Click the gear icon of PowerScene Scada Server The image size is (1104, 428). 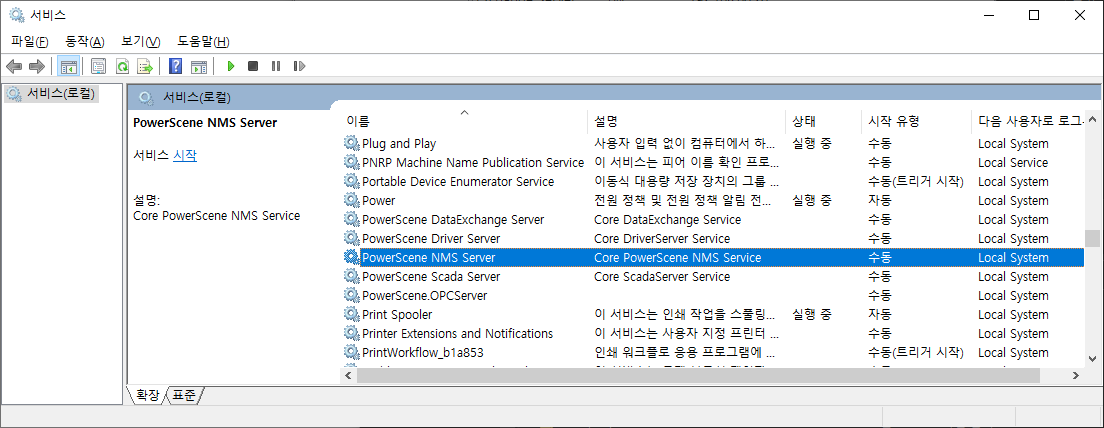(351, 277)
